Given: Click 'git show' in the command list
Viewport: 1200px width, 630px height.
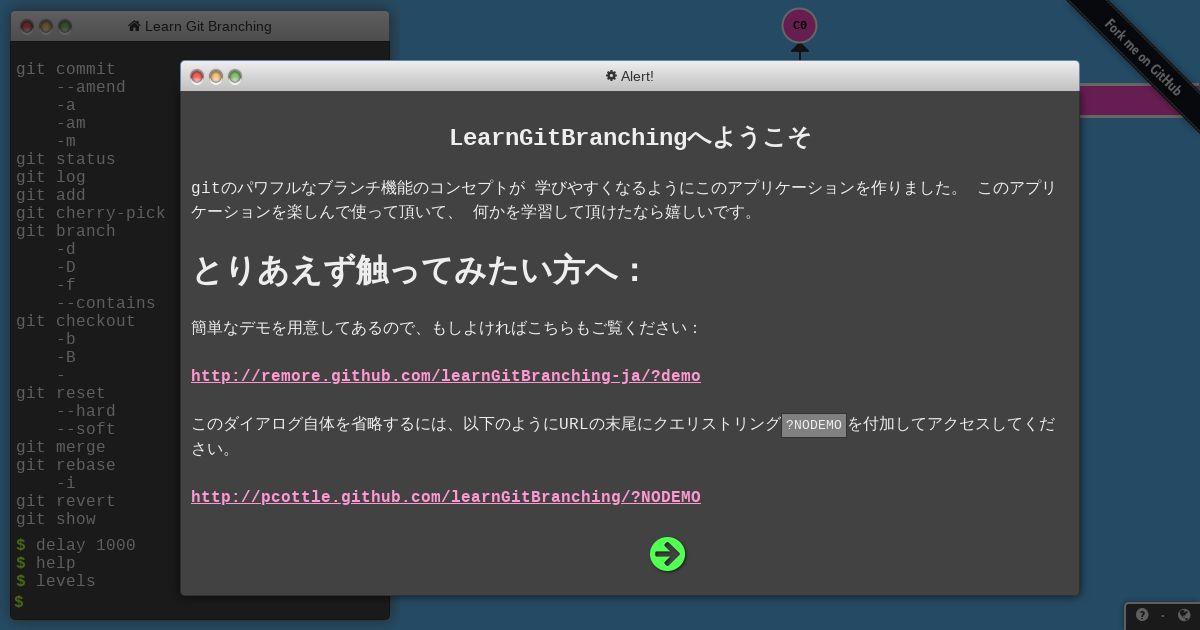Looking at the screenshot, I should pyautogui.click(x=56, y=519).
